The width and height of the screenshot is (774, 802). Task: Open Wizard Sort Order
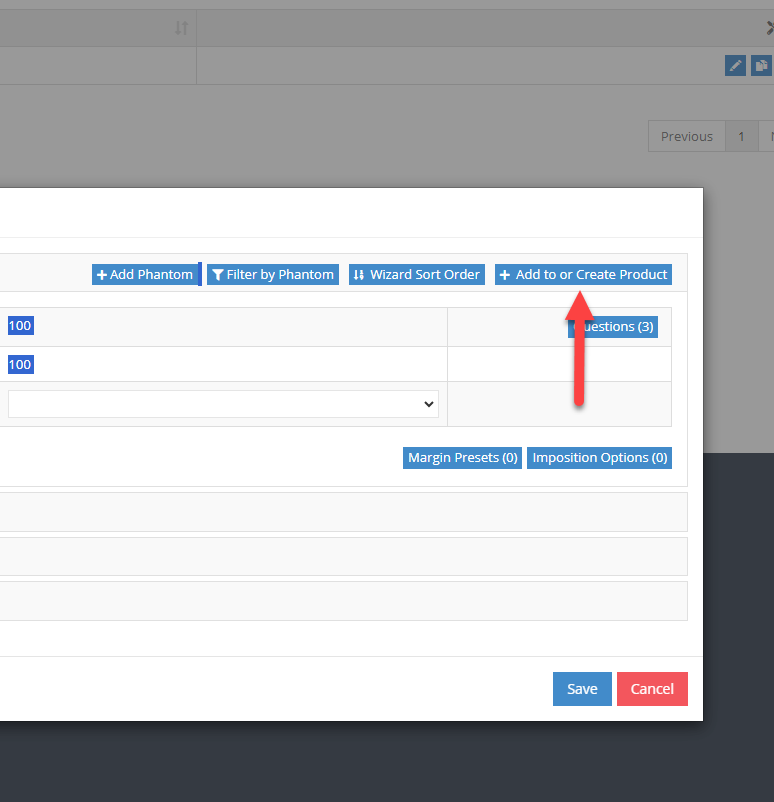pyautogui.click(x=417, y=275)
